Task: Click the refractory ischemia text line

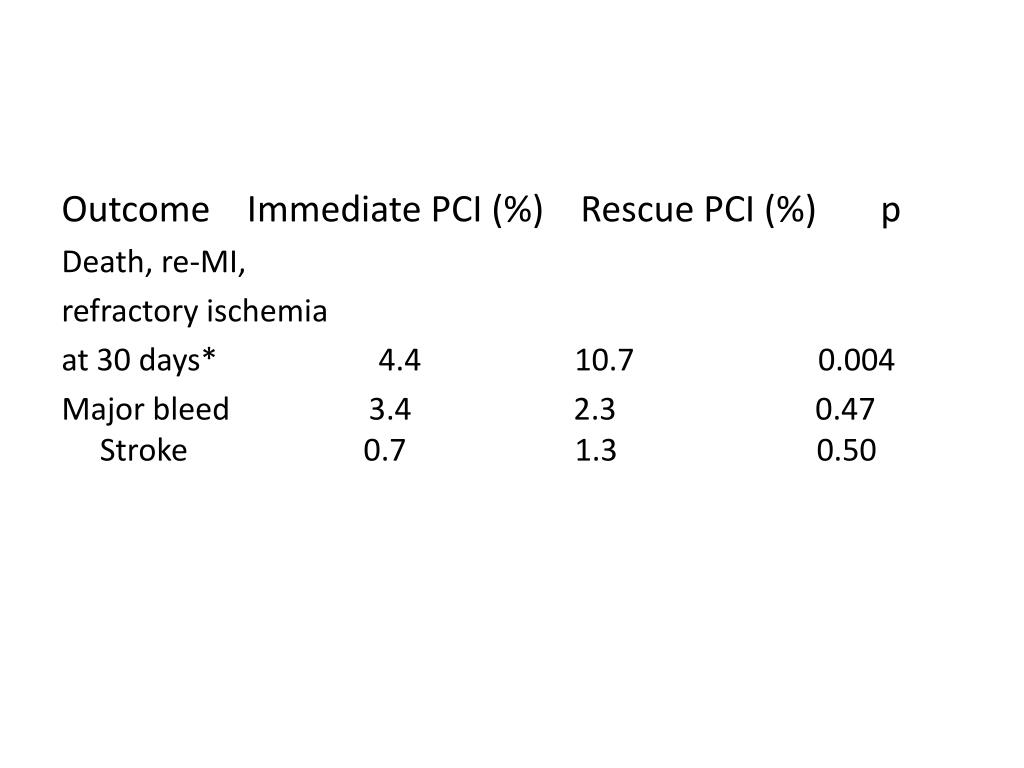Action: [x=195, y=312]
